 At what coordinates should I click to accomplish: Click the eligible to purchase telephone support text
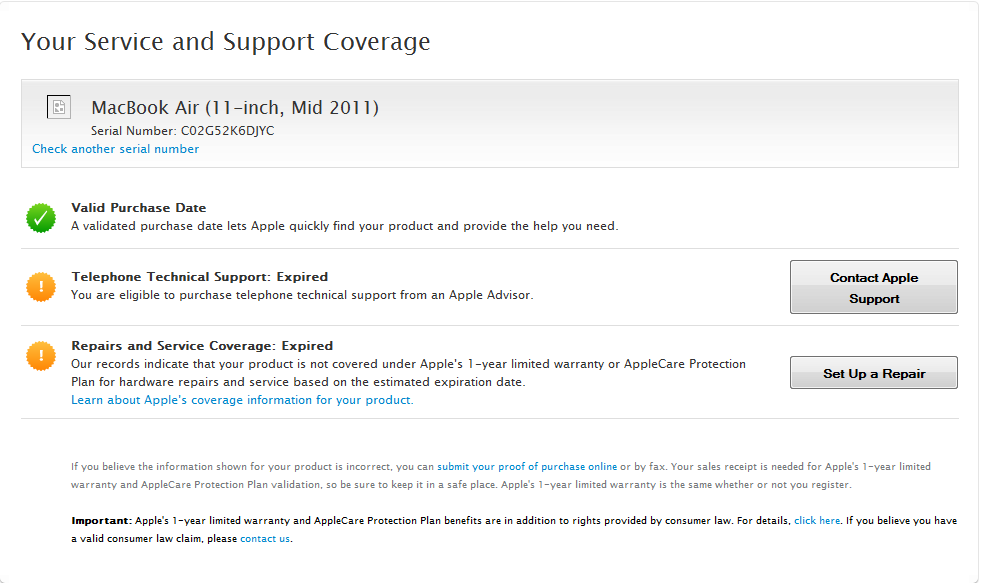301,295
